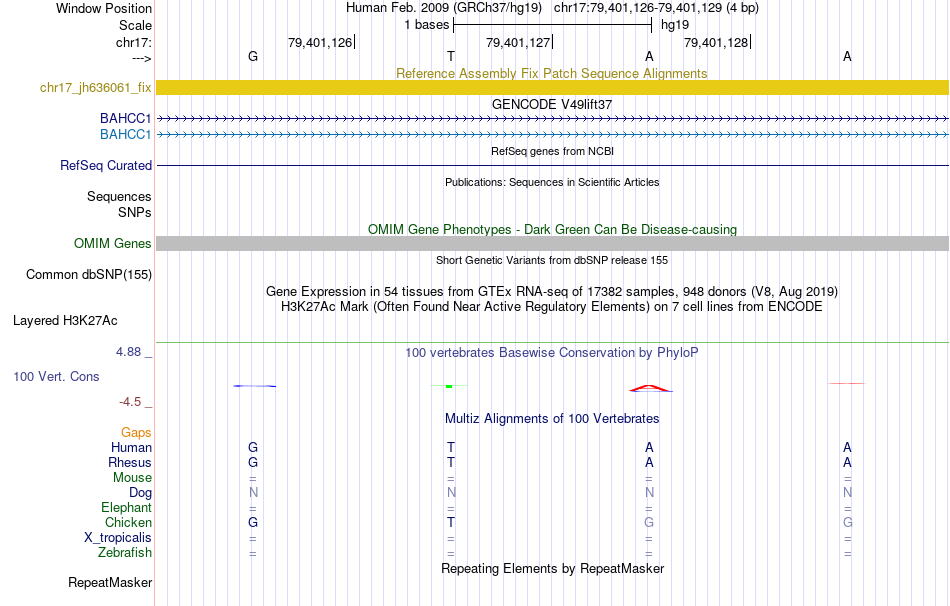The height and width of the screenshot is (606, 950).
Task: Click the Mouse species label
Action: [132, 478]
